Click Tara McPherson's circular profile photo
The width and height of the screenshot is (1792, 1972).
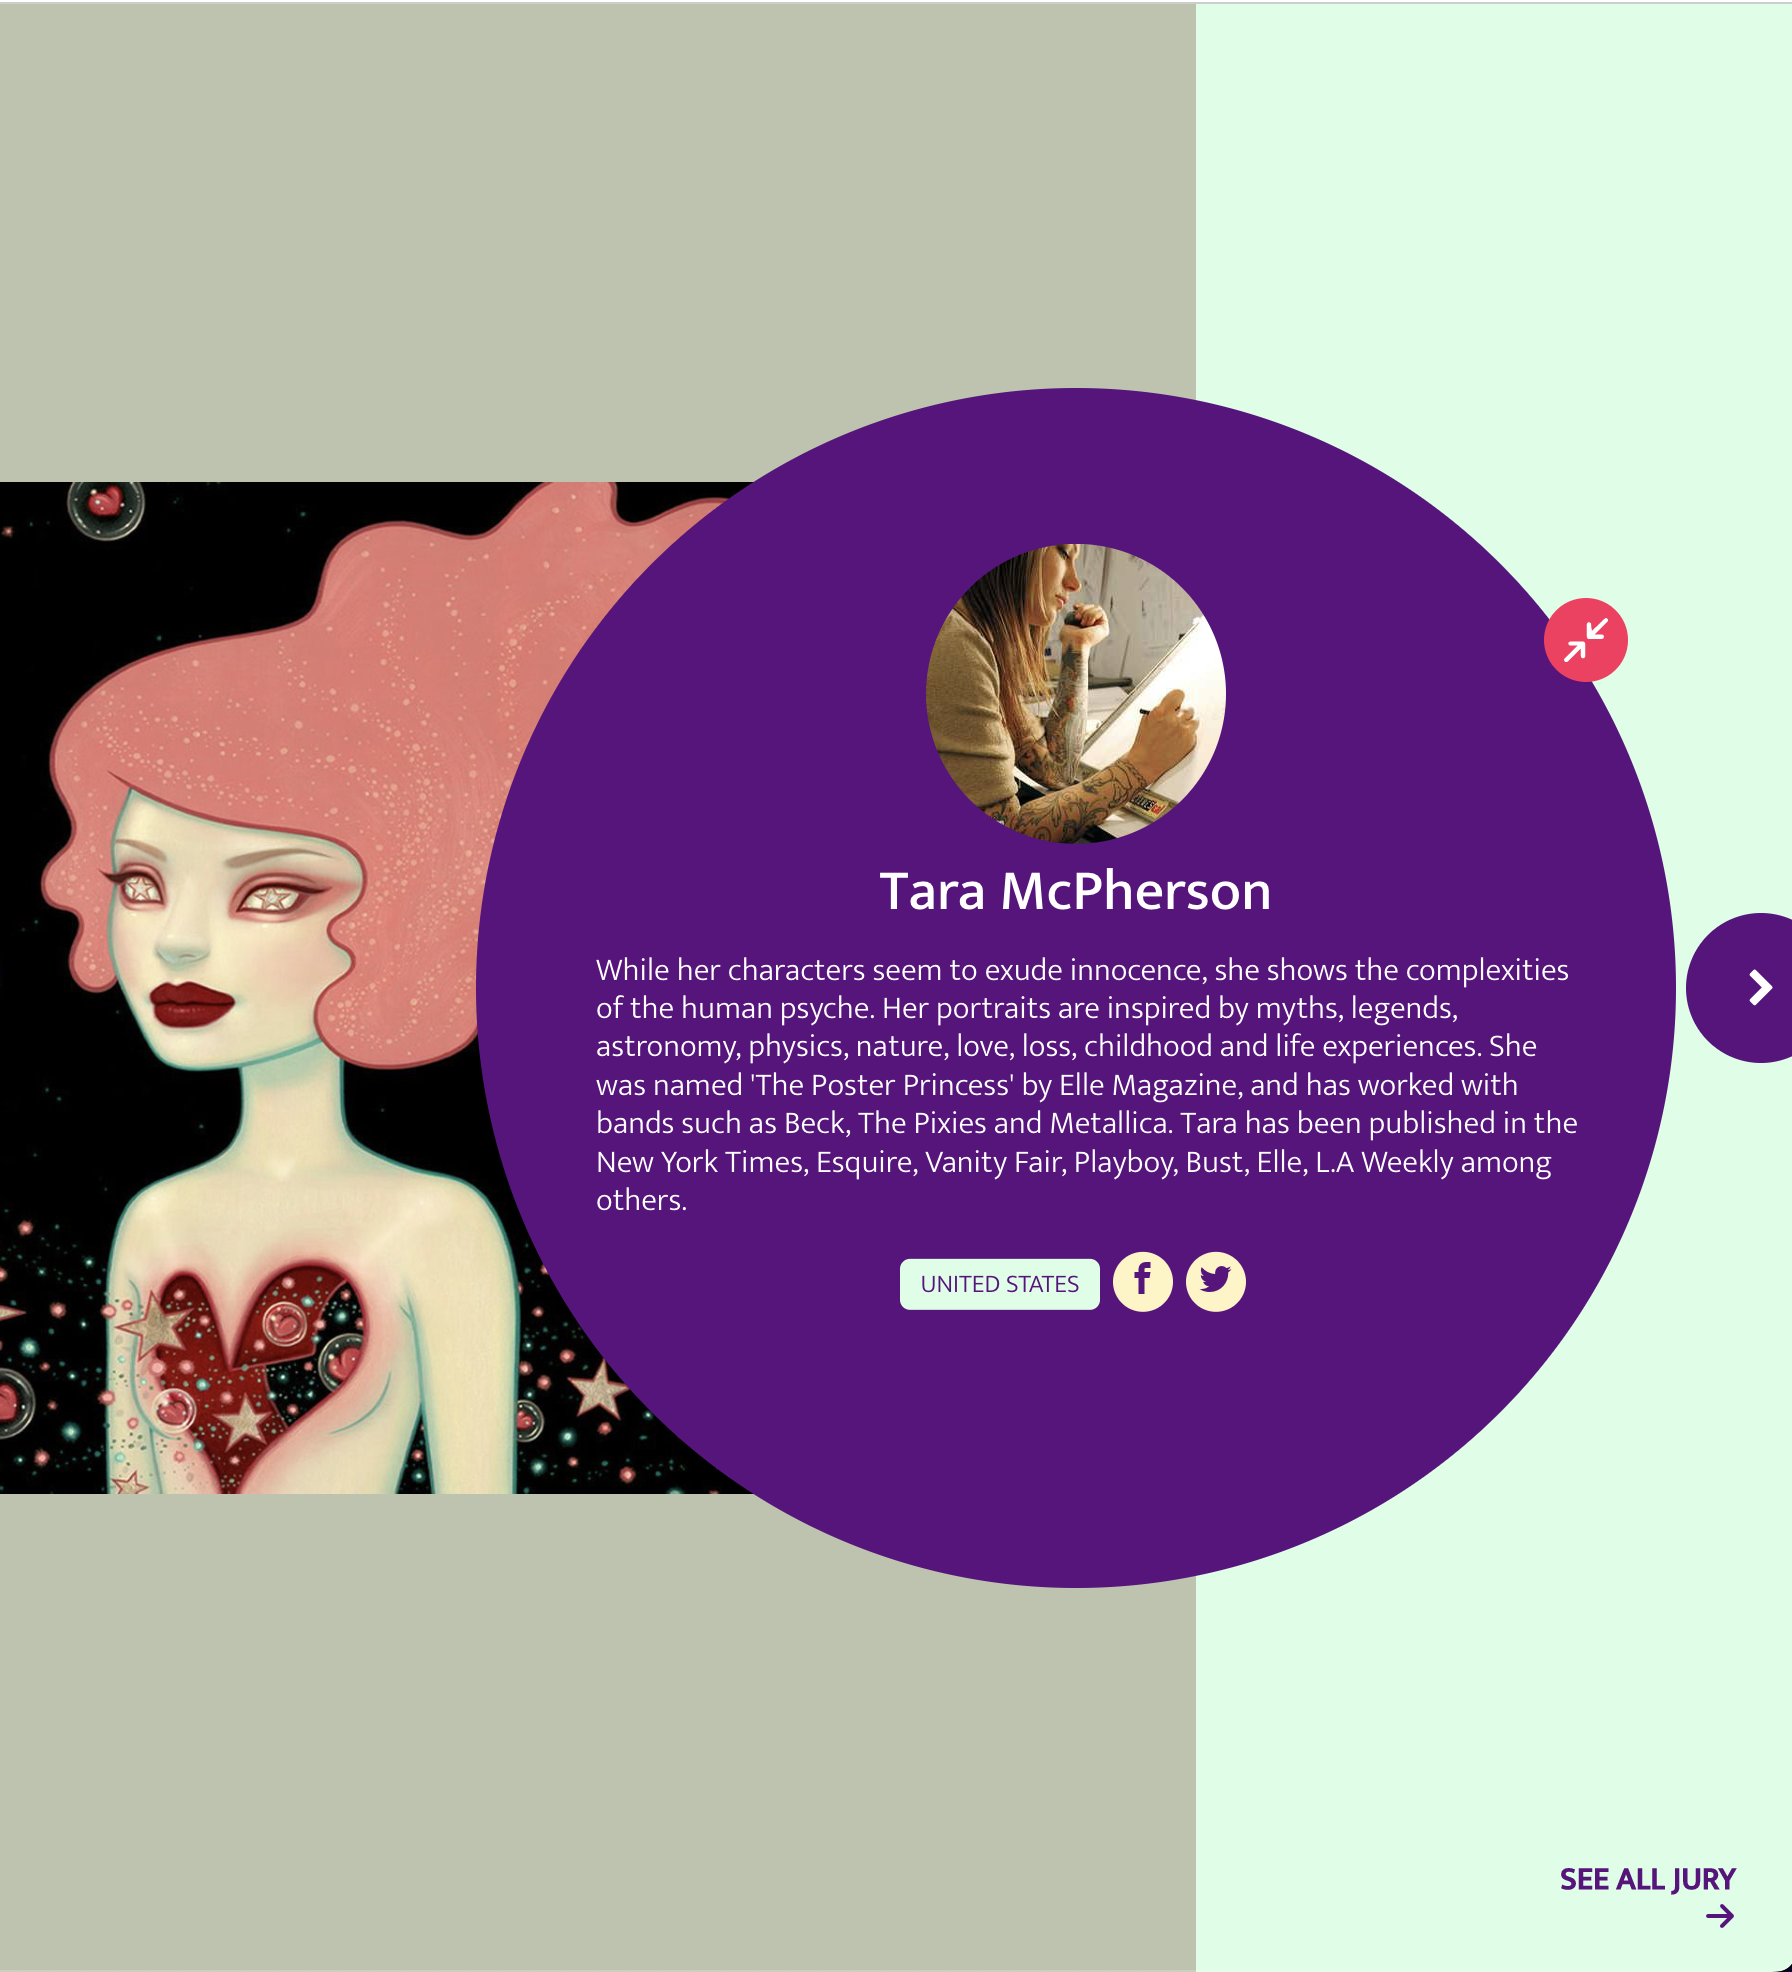click(x=1076, y=693)
